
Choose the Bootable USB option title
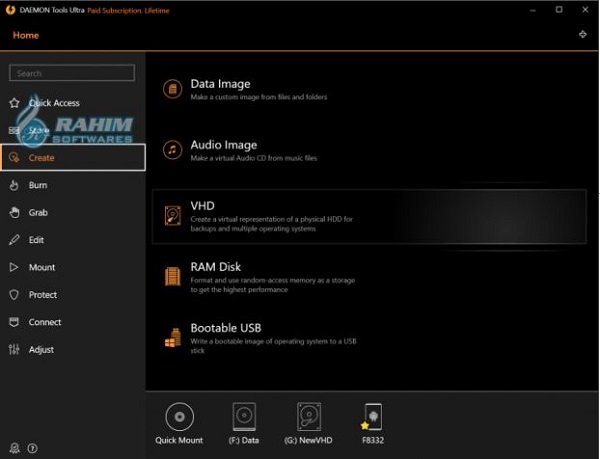(226, 328)
